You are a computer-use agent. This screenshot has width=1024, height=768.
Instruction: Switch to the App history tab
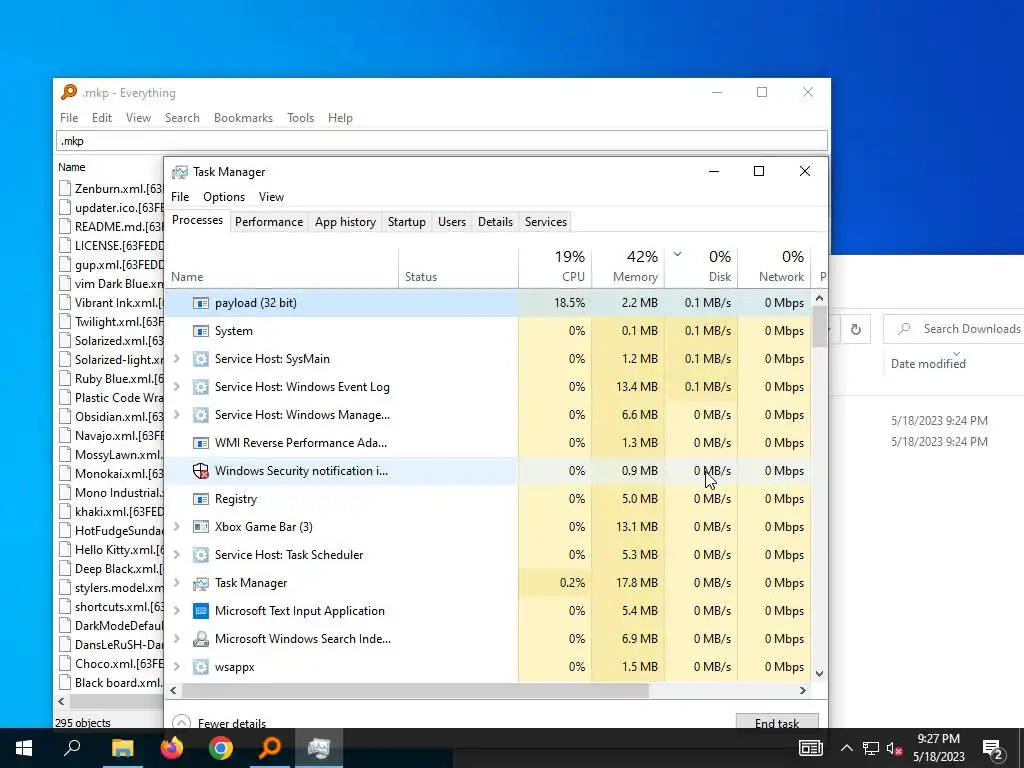(345, 222)
